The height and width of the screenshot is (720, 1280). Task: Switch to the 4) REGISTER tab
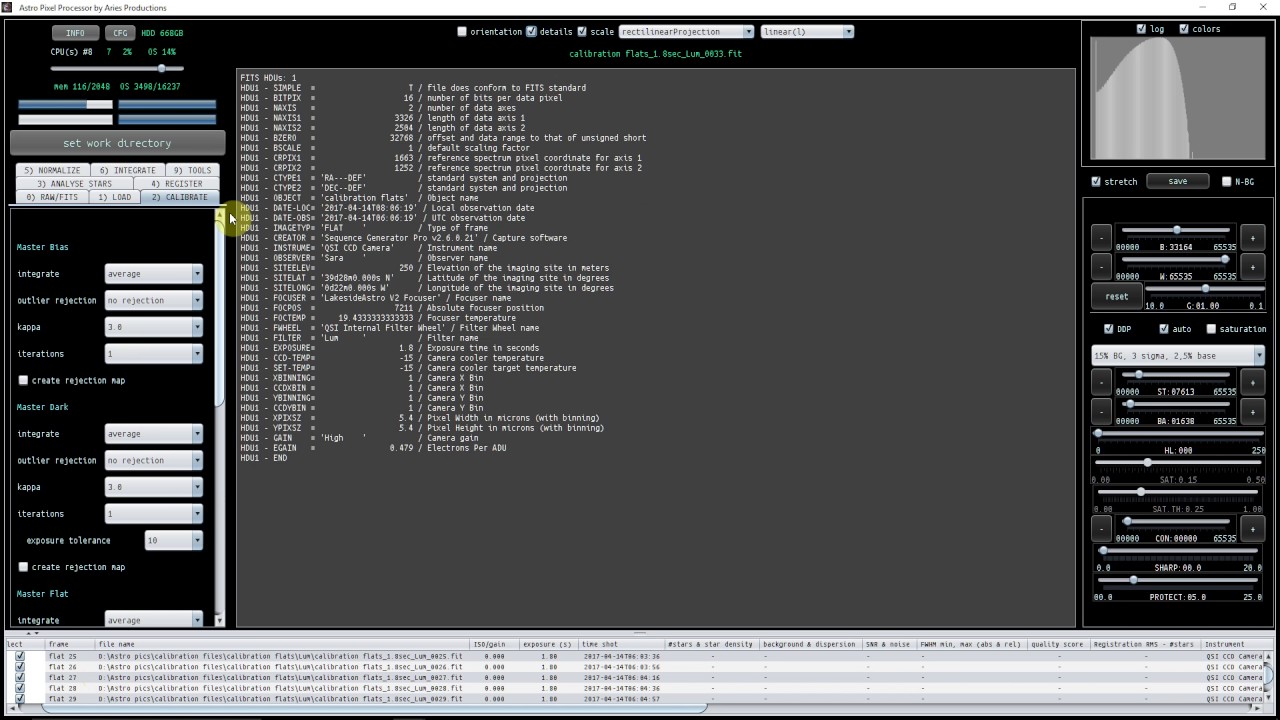(x=176, y=184)
